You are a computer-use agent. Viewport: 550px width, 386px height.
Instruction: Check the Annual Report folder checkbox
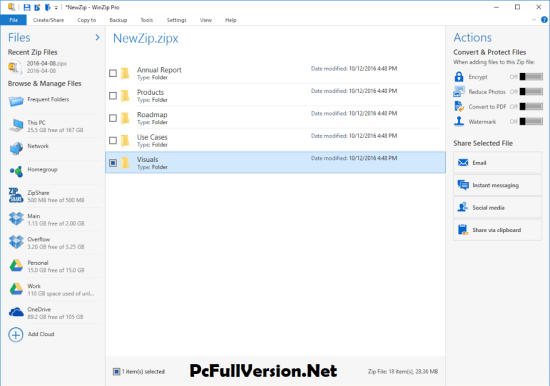[113, 73]
